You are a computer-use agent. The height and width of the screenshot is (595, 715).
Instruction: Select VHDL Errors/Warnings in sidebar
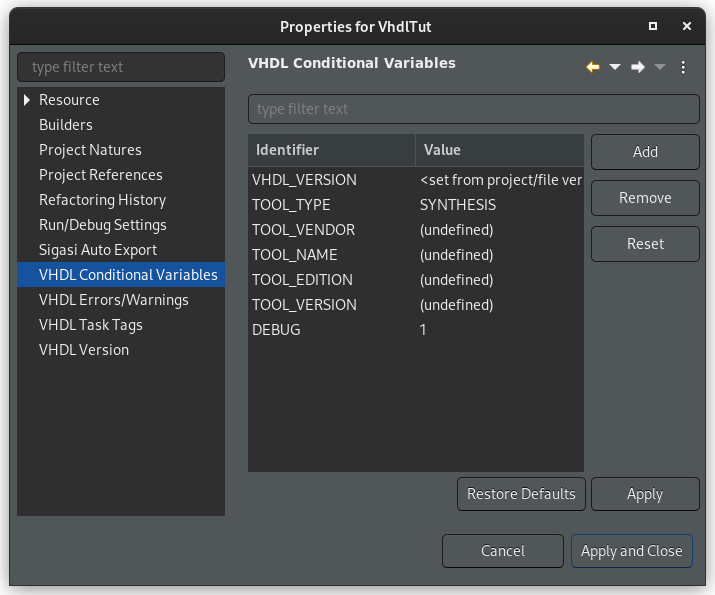click(x=113, y=300)
